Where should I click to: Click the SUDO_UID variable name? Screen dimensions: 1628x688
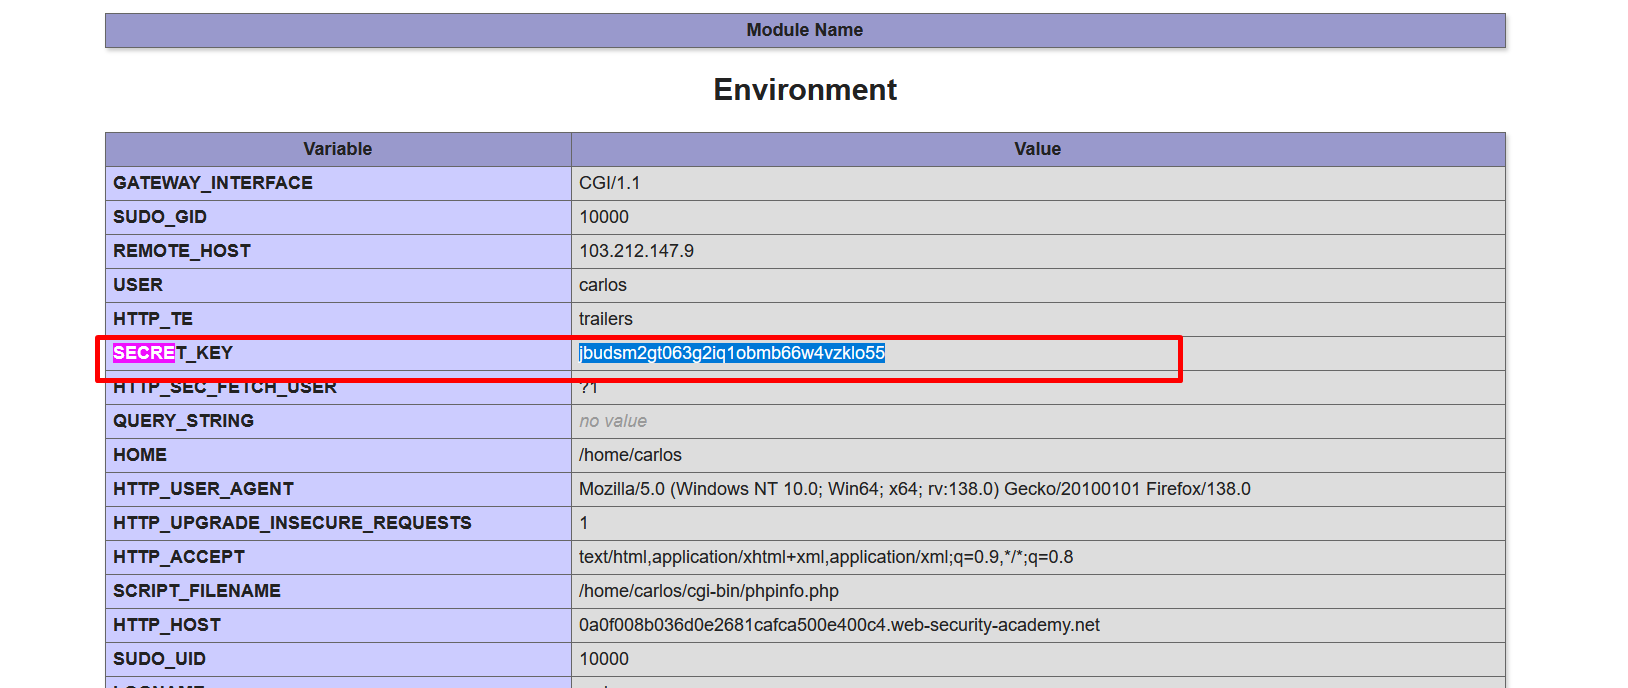159,659
